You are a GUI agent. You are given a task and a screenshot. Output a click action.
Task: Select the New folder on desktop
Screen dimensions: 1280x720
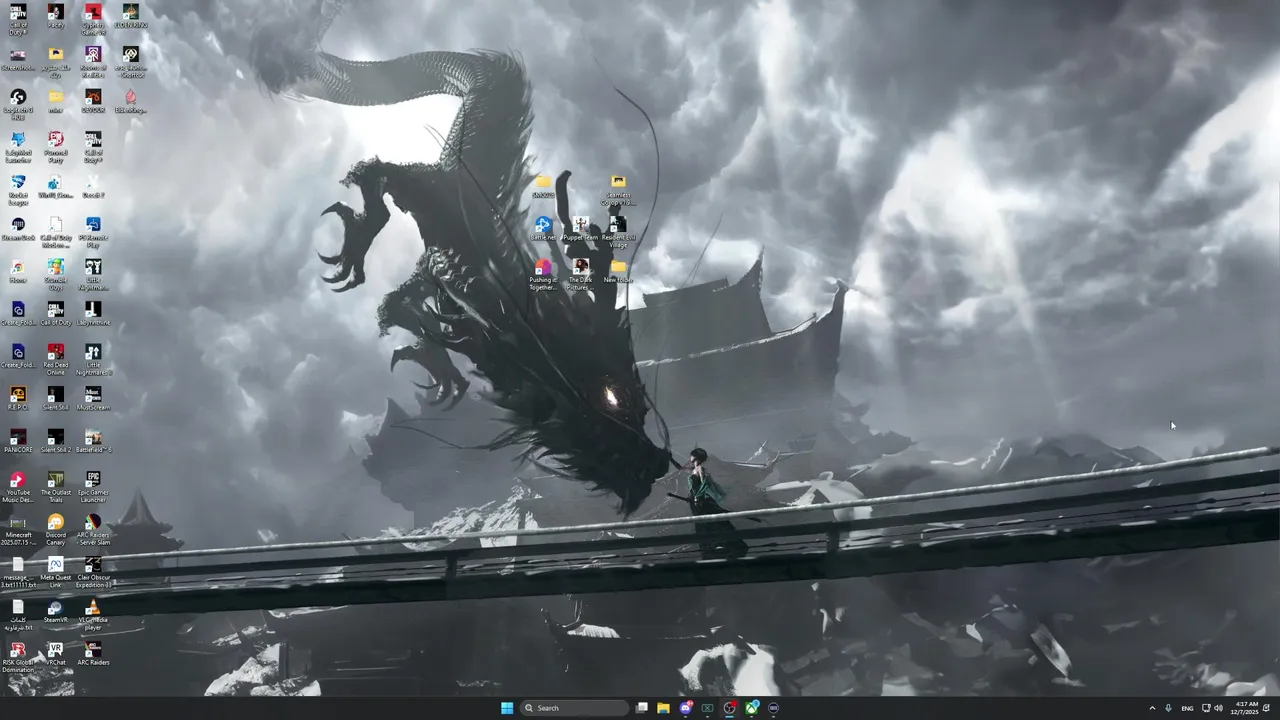coord(618,271)
